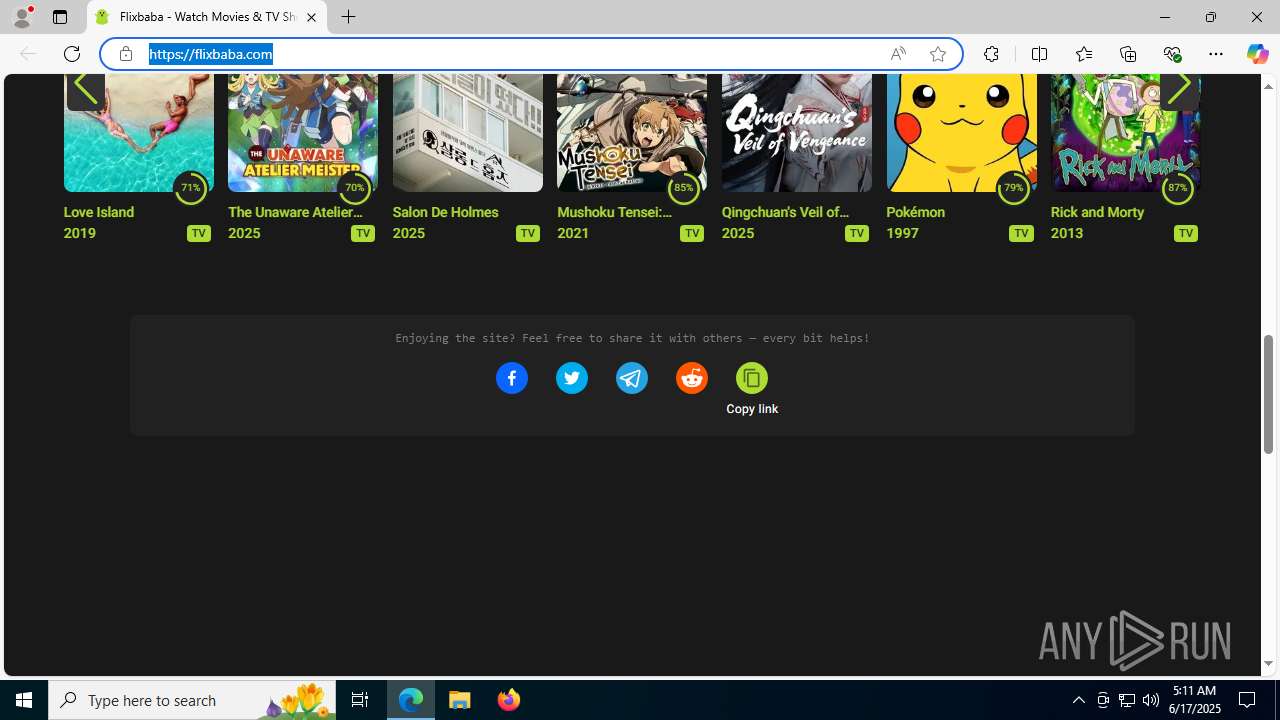The image size is (1280, 720).
Task: Open the Windows Start menu
Action: coord(24,700)
